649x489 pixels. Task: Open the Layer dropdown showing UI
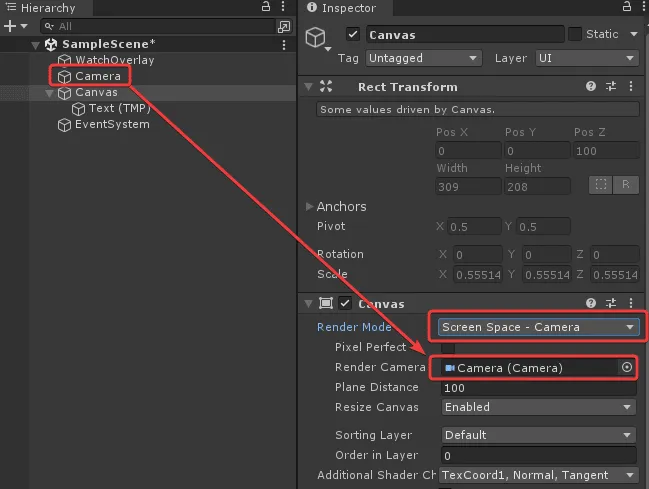587,58
